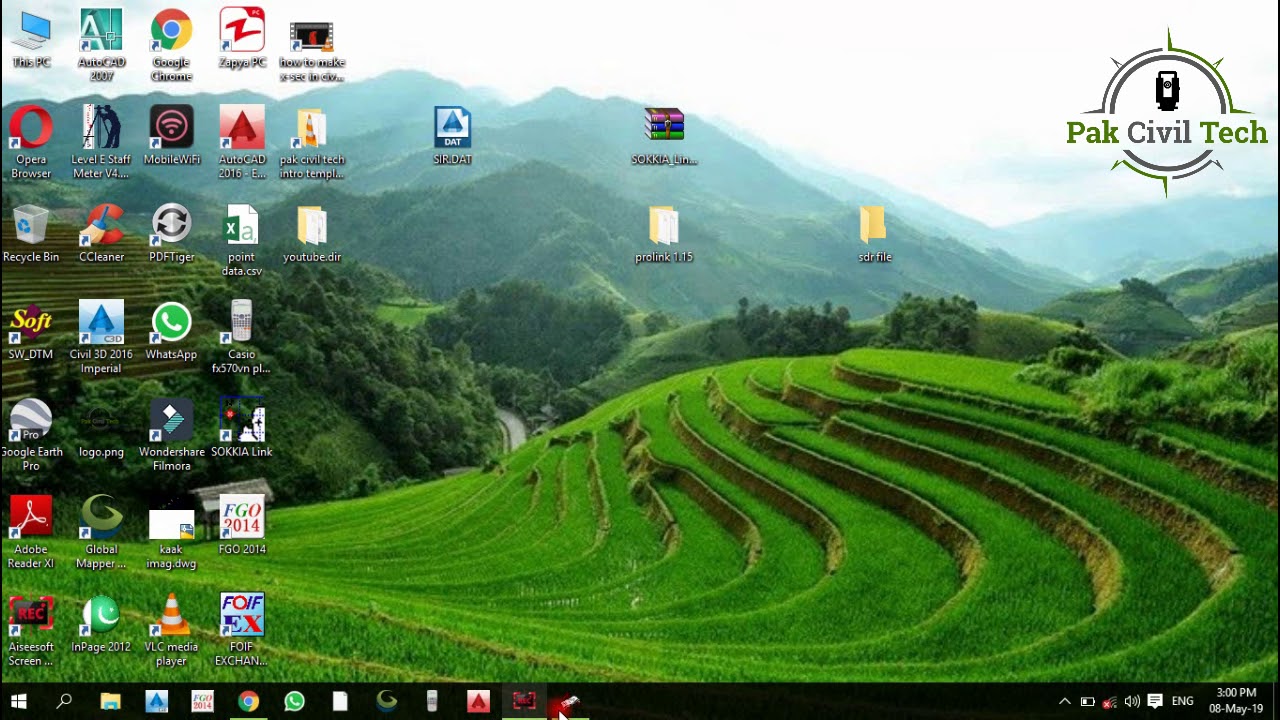
Task: Open the Zapya PC desktop shortcut
Action: pyautogui.click(x=242, y=40)
